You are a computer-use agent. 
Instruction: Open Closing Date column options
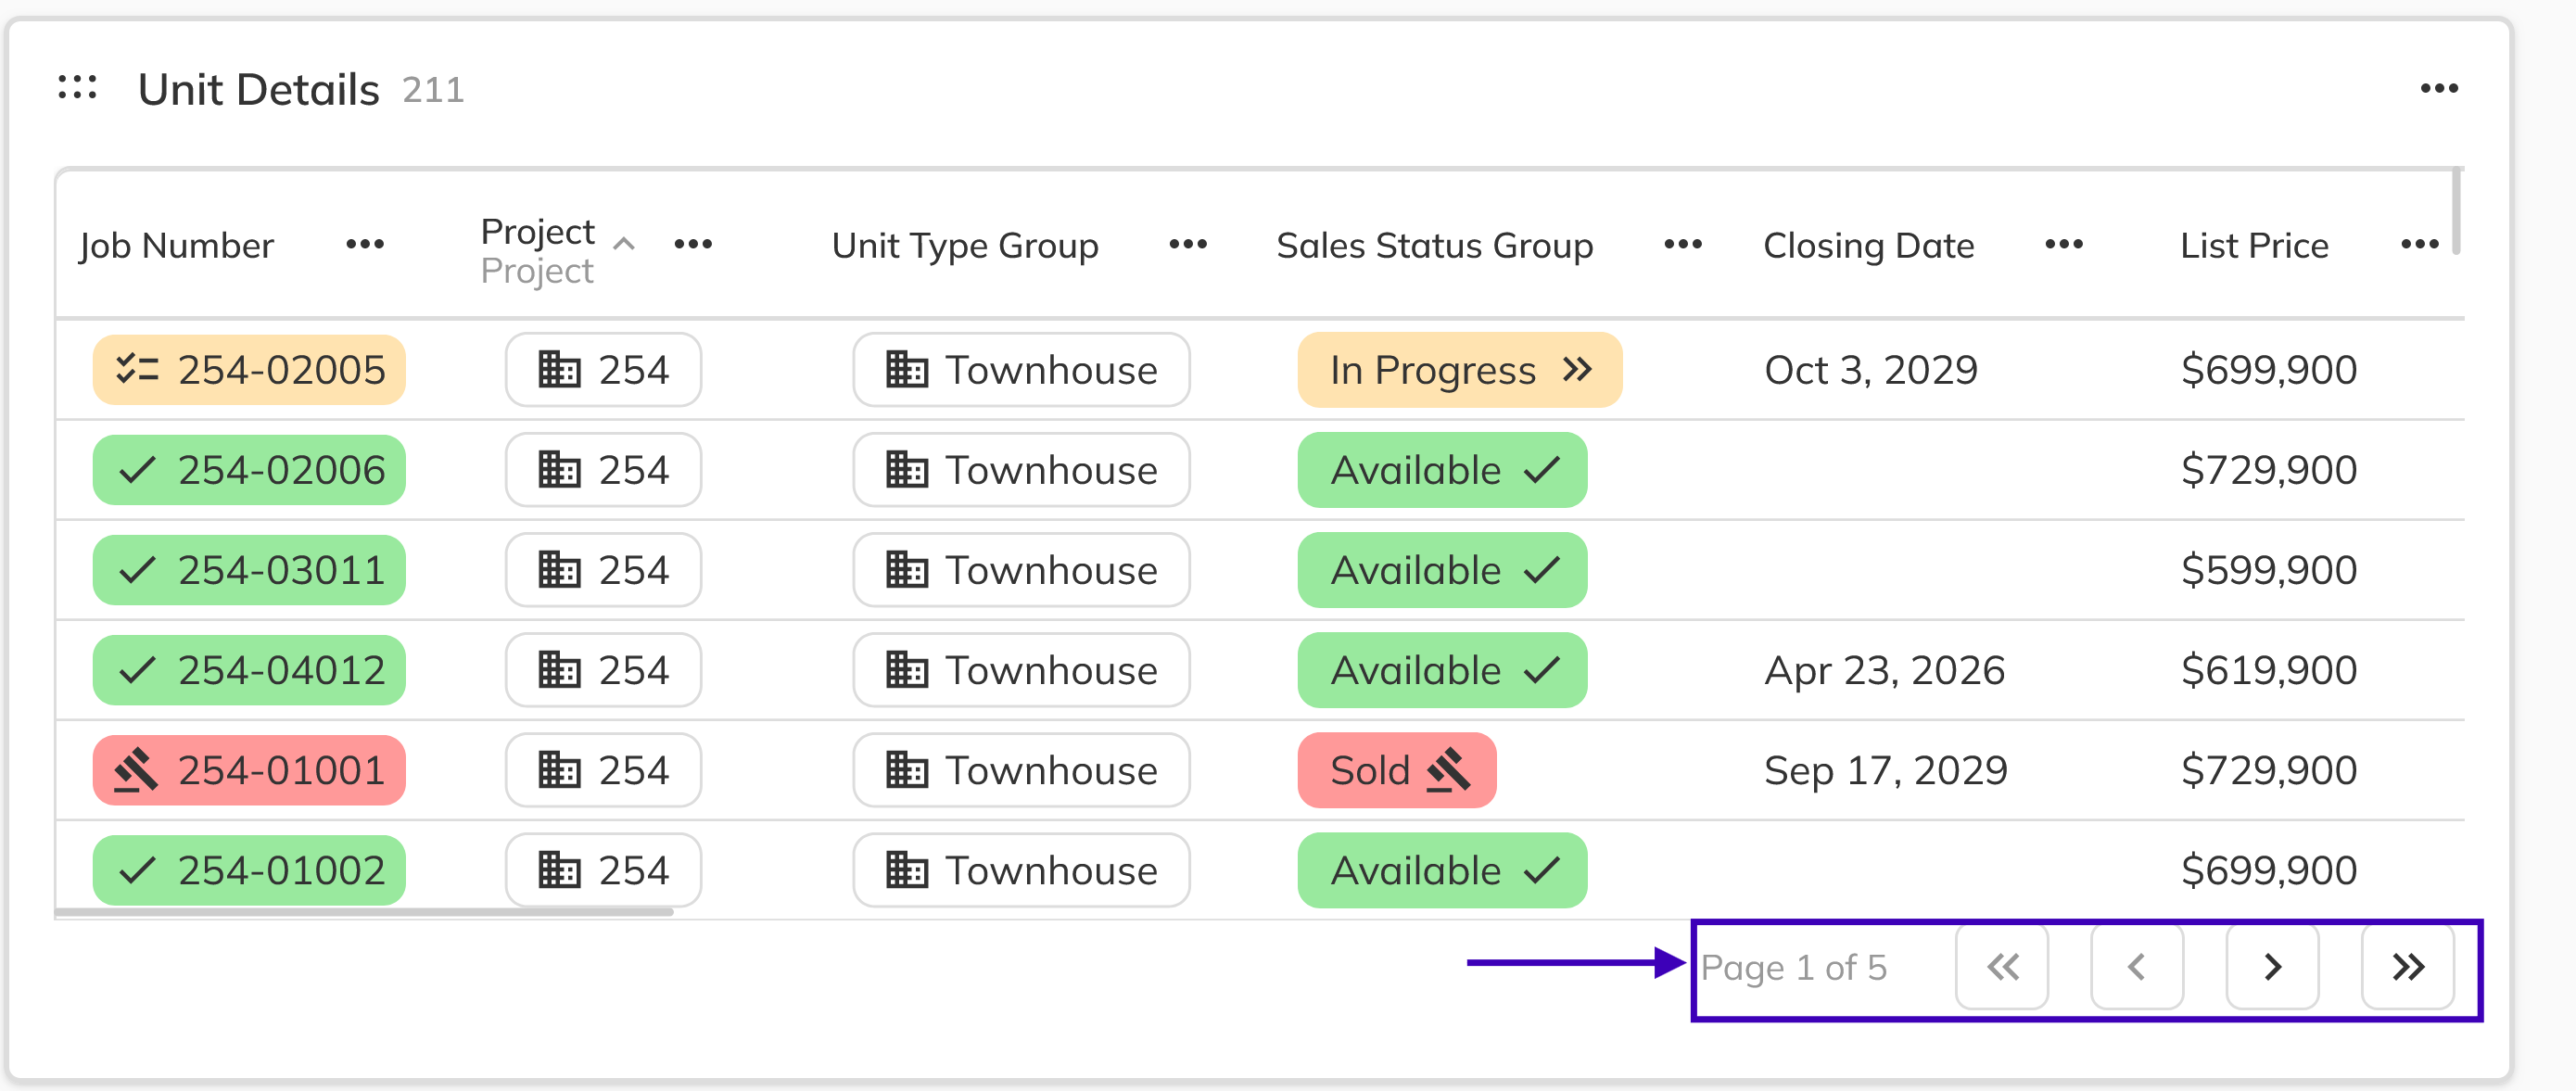point(2064,244)
